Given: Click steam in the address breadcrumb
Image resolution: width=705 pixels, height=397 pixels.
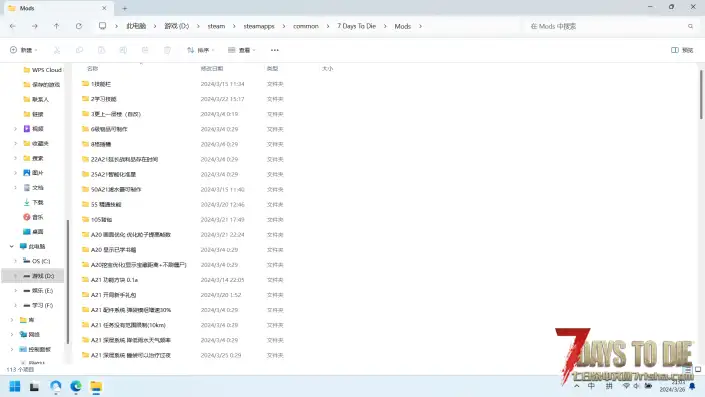Looking at the screenshot, I should [x=216, y=27].
